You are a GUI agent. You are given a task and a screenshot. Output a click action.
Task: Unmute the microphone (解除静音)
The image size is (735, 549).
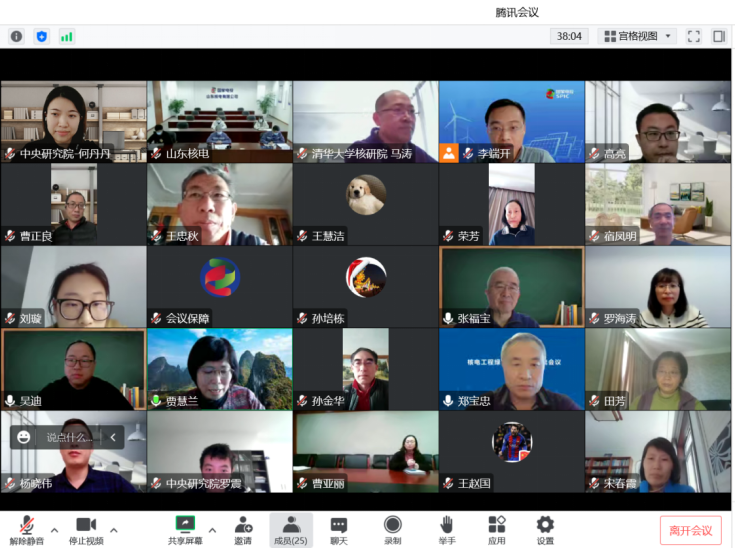pos(27,529)
